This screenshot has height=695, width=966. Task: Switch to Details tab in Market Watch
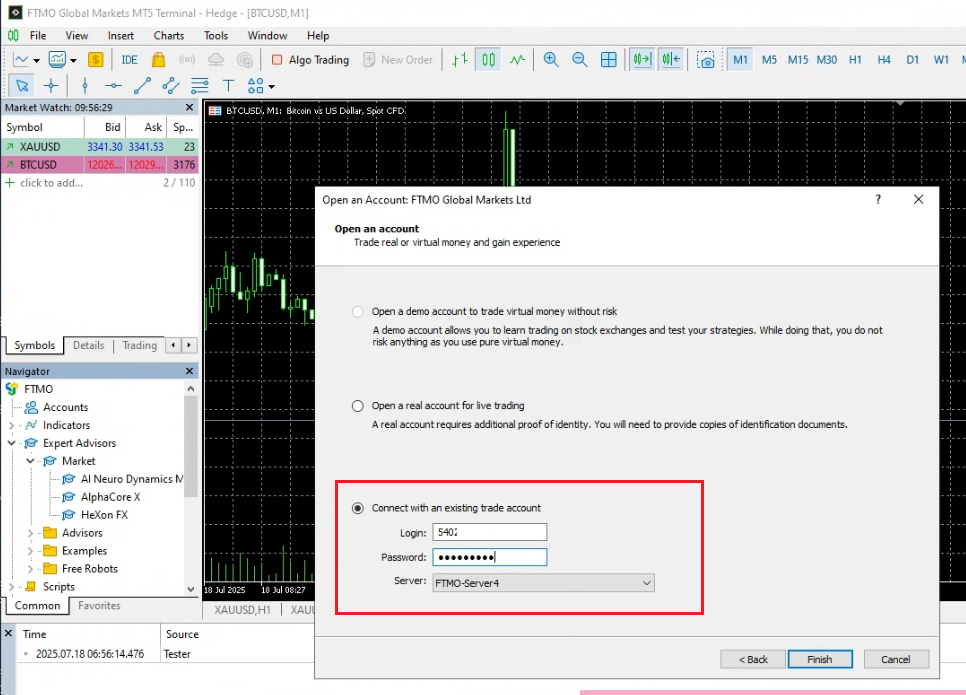tap(89, 345)
